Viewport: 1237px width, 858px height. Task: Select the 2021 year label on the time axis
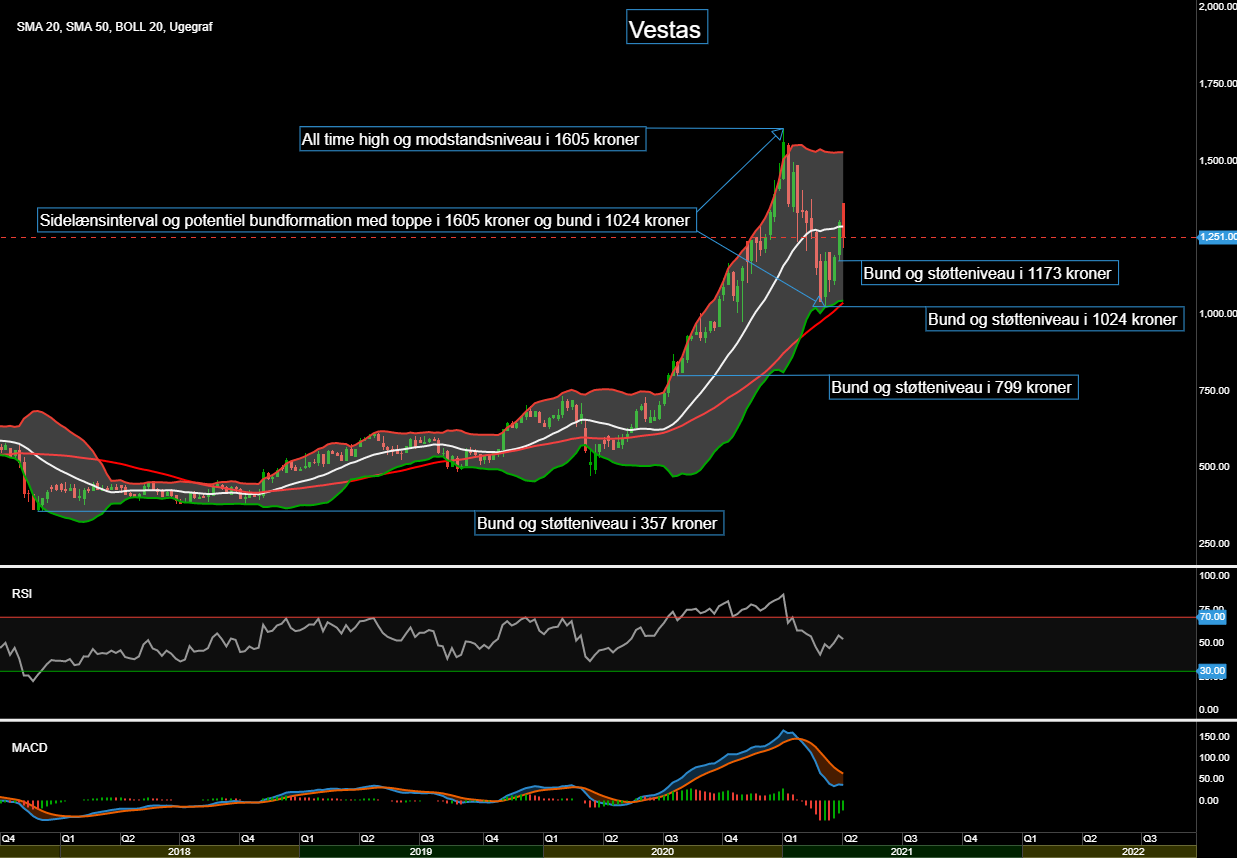point(902,851)
